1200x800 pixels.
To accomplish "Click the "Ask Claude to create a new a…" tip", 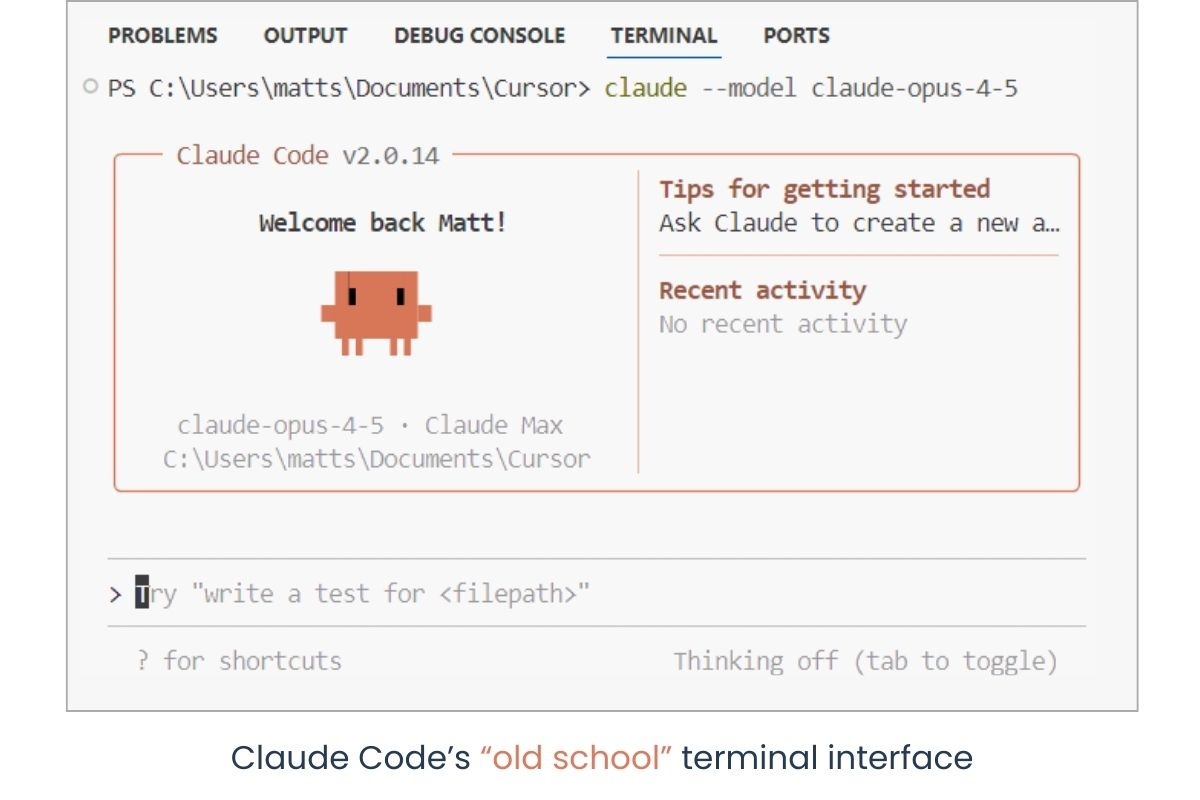I will coord(859,223).
